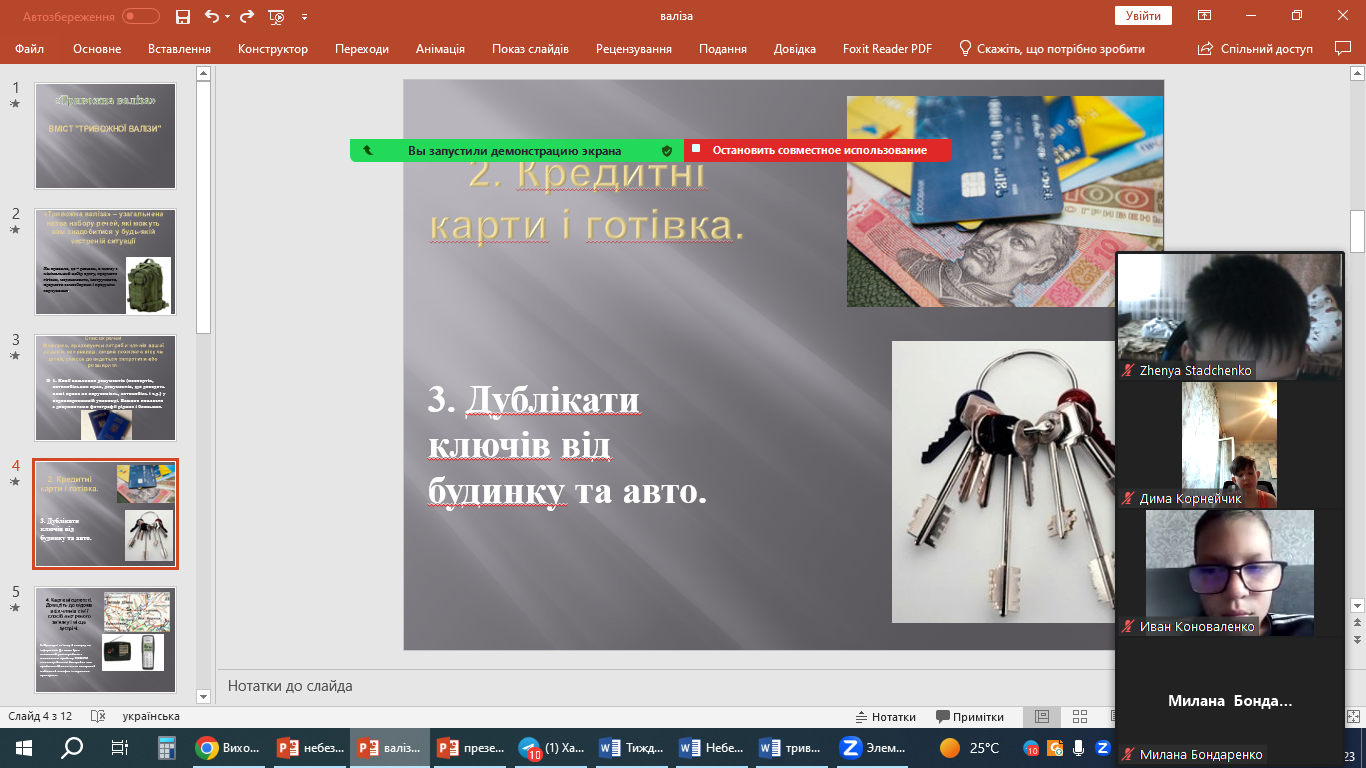Screen dimensions: 1366x768
Task: Click the Save floppy disk icon
Action: 182,16
